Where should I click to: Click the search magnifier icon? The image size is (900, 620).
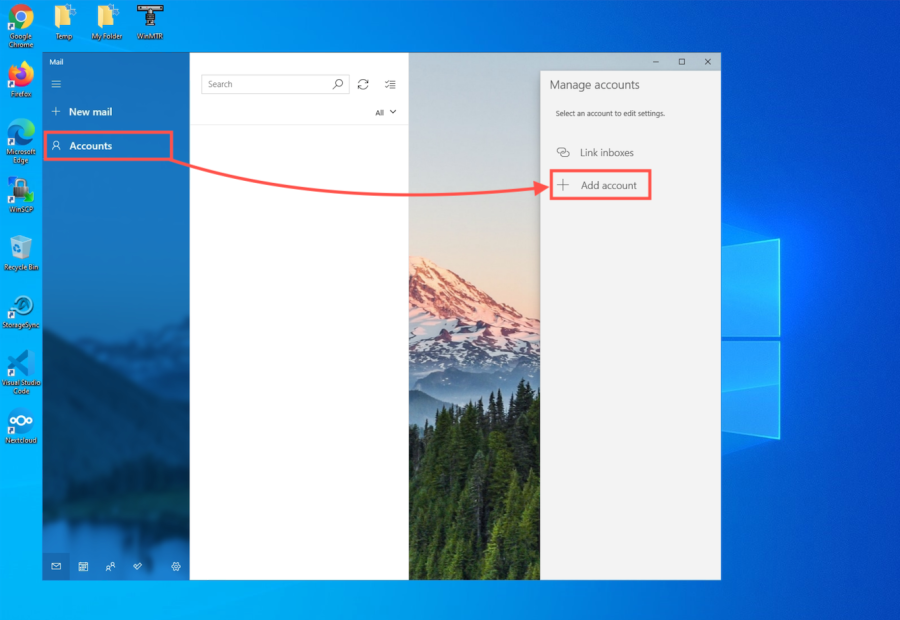click(x=338, y=85)
